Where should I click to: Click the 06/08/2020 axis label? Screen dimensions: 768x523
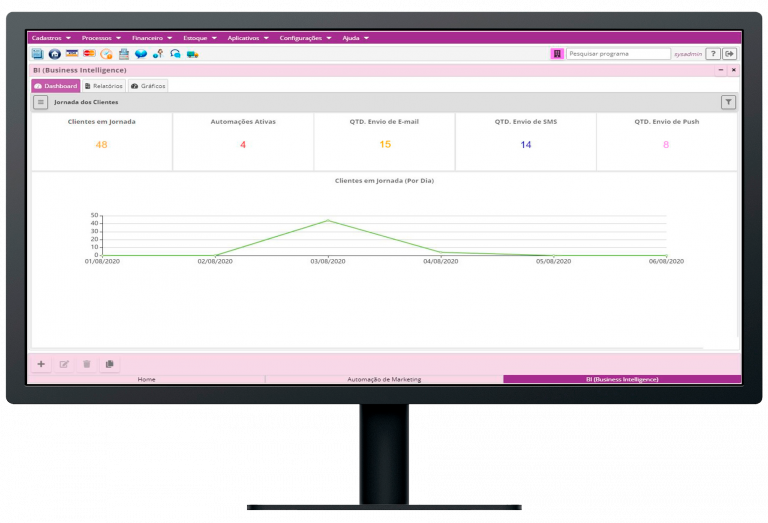[x=666, y=262]
